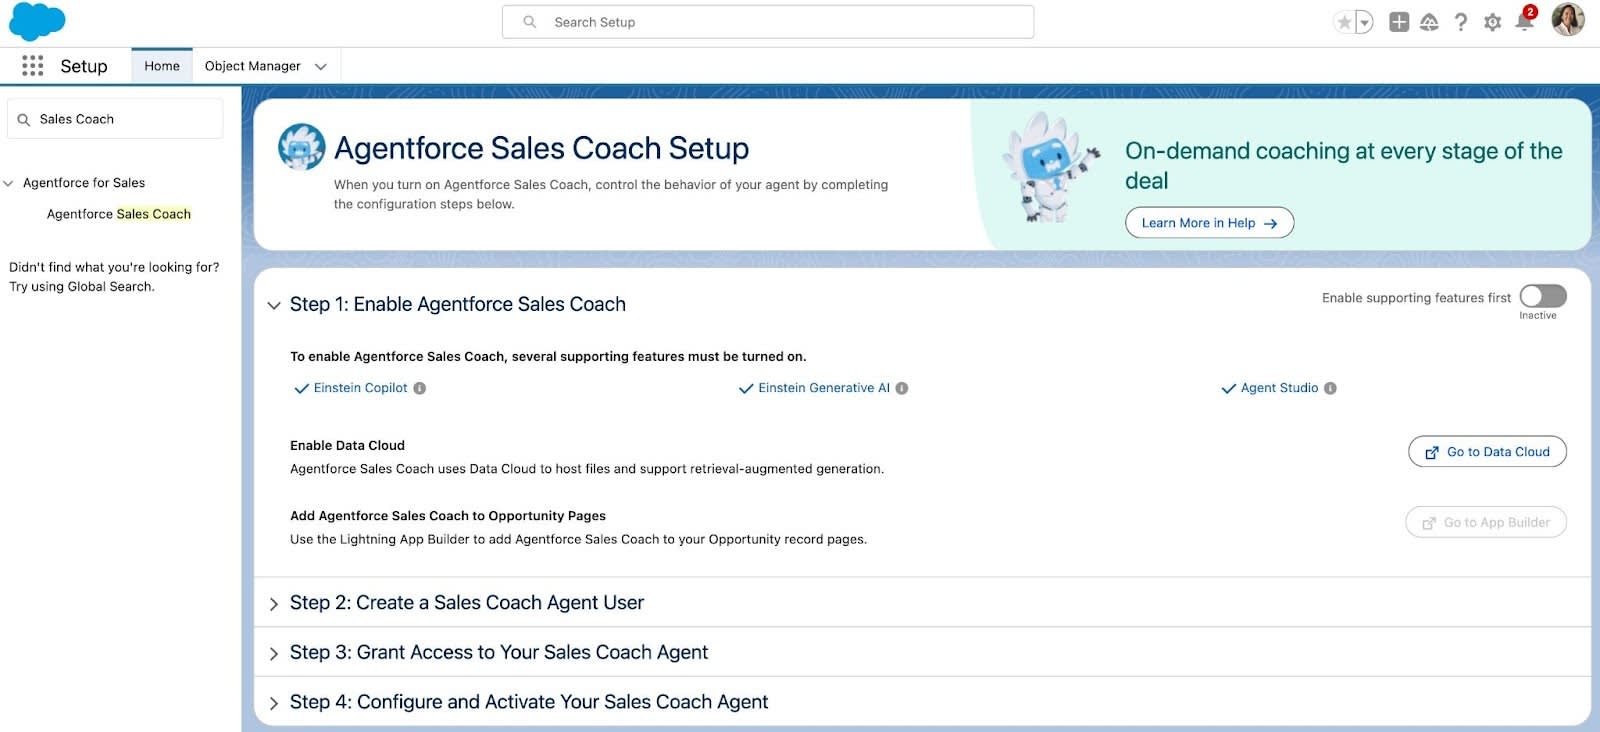Open the Help question mark icon

[x=1461, y=22]
